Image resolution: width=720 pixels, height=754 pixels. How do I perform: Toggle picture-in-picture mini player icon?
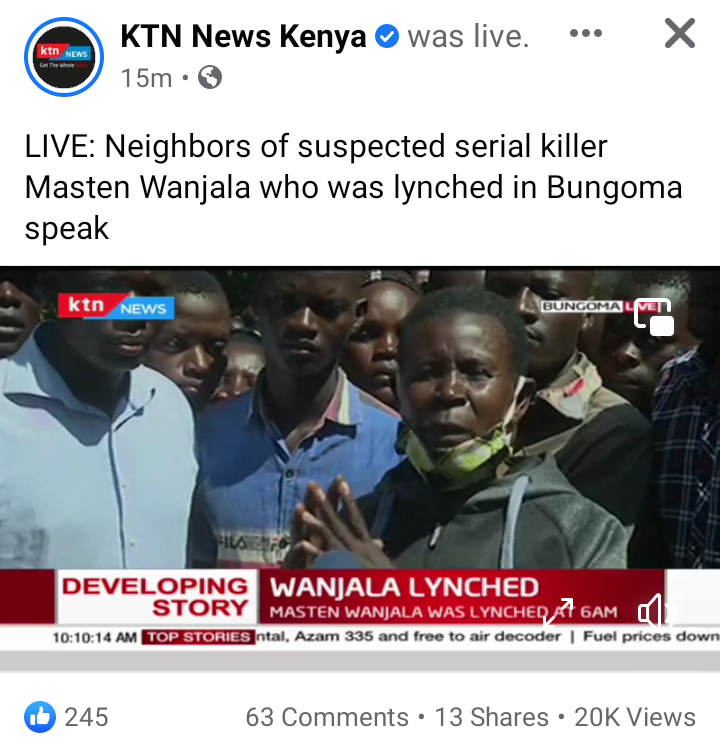pos(654,316)
